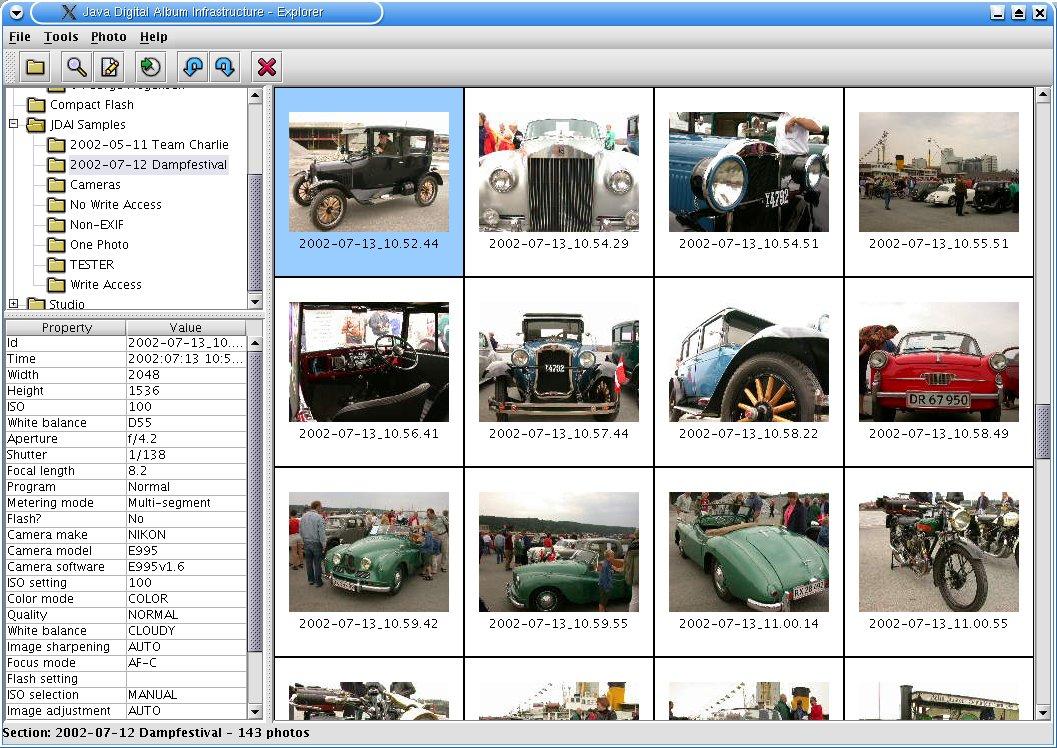Screen dimensions: 1057x748
Task: Click the green arrow refresh toolbar icon
Action: [150, 67]
